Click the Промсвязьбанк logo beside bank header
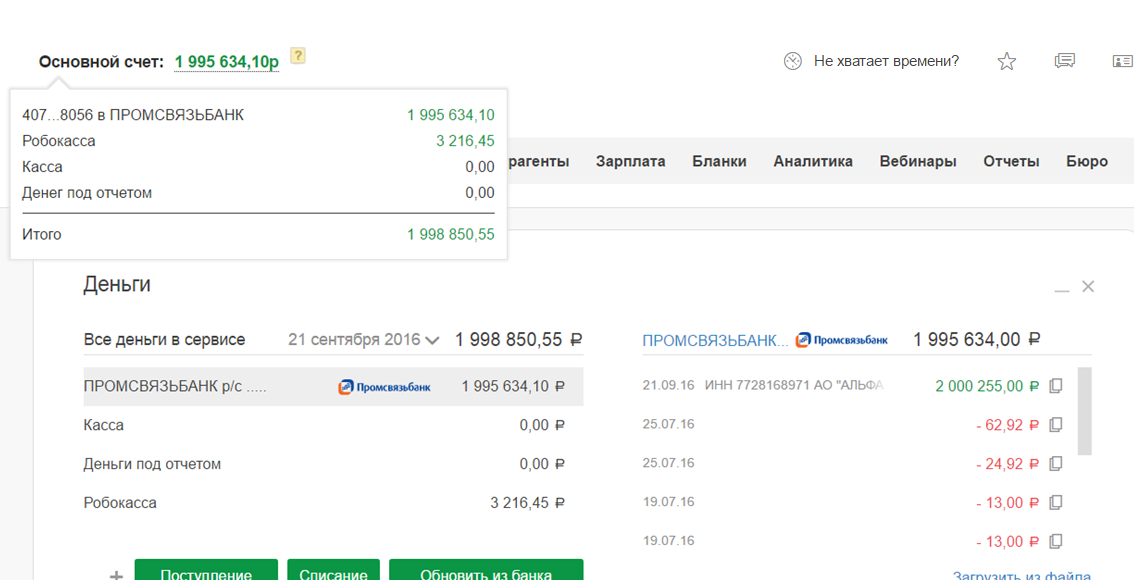This screenshot has height=580, width=1134. coord(842,339)
